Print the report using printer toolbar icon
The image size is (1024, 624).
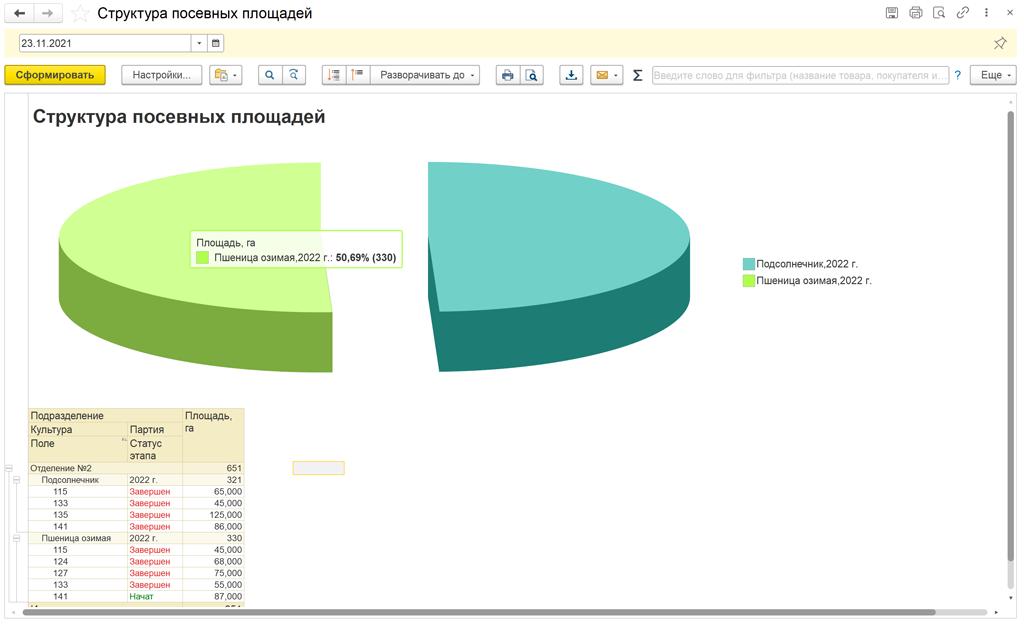click(x=508, y=75)
